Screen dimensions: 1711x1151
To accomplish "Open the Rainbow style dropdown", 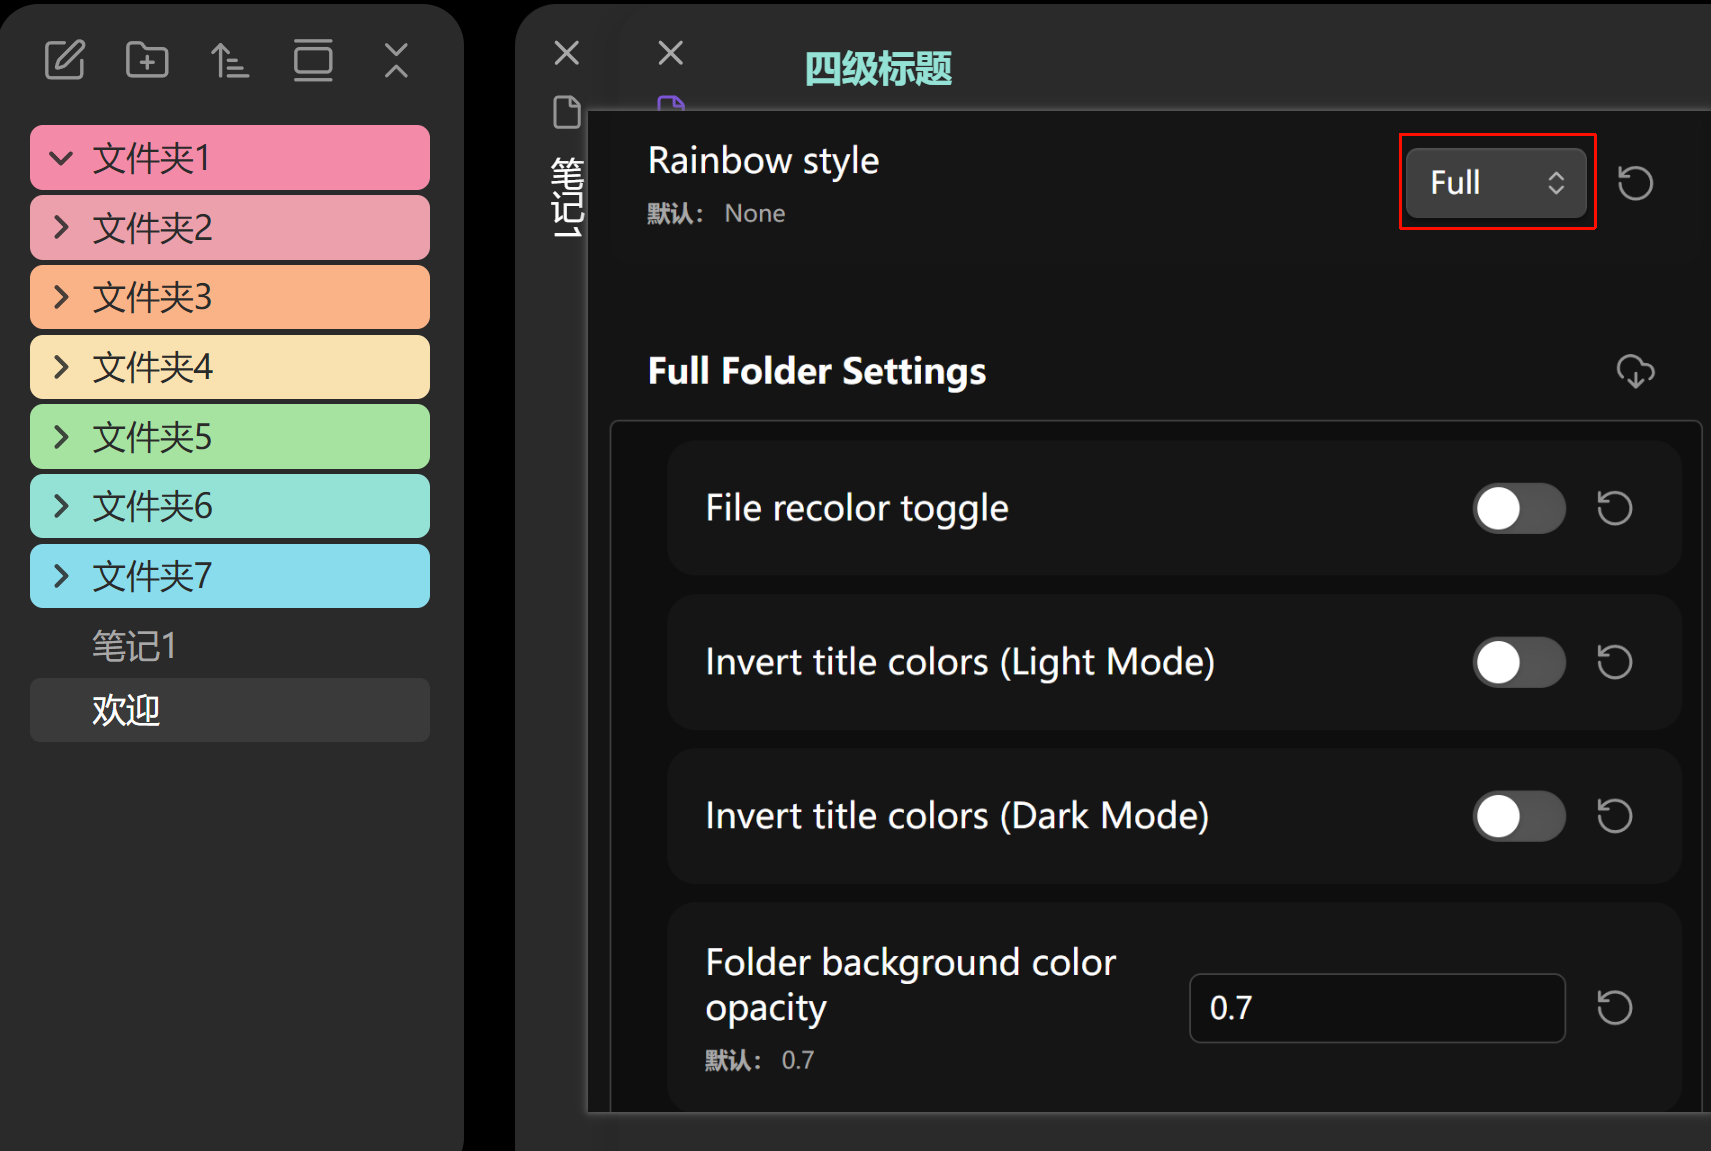I will tap(1495, 183).
